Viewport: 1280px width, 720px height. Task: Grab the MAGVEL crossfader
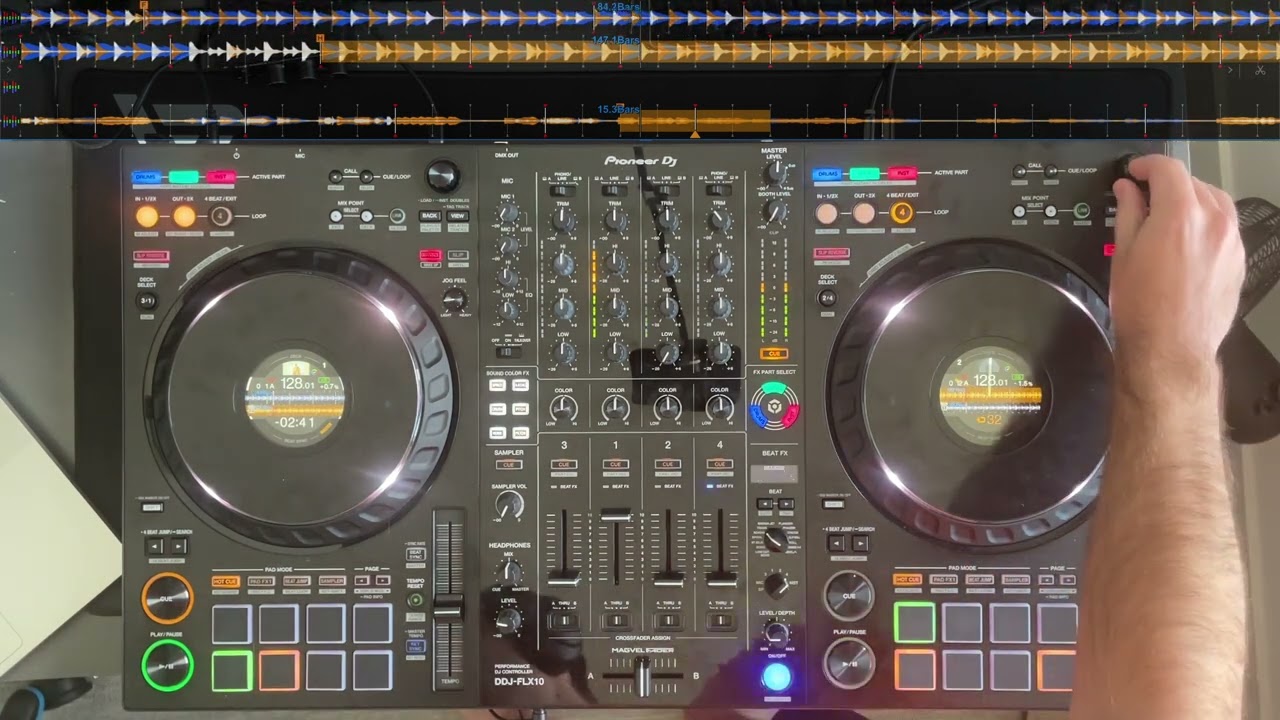pos(643,677)
